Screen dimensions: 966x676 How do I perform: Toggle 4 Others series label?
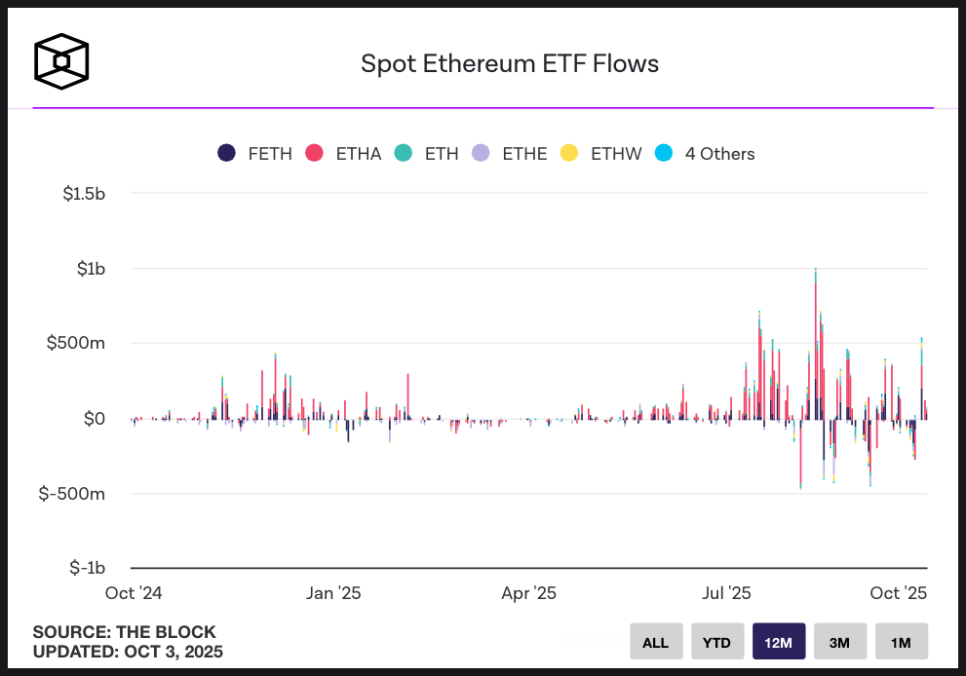719,154
